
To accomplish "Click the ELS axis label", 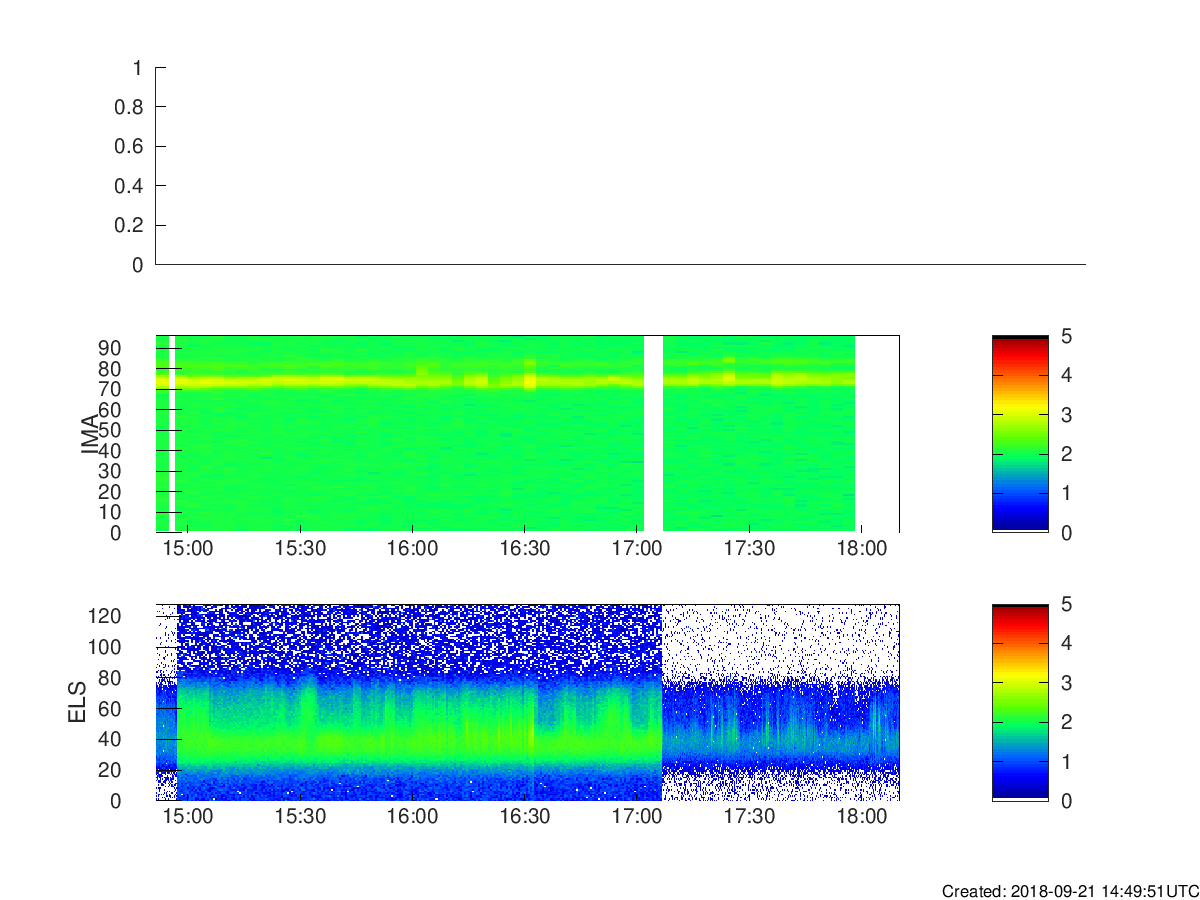I will point(79,702).
